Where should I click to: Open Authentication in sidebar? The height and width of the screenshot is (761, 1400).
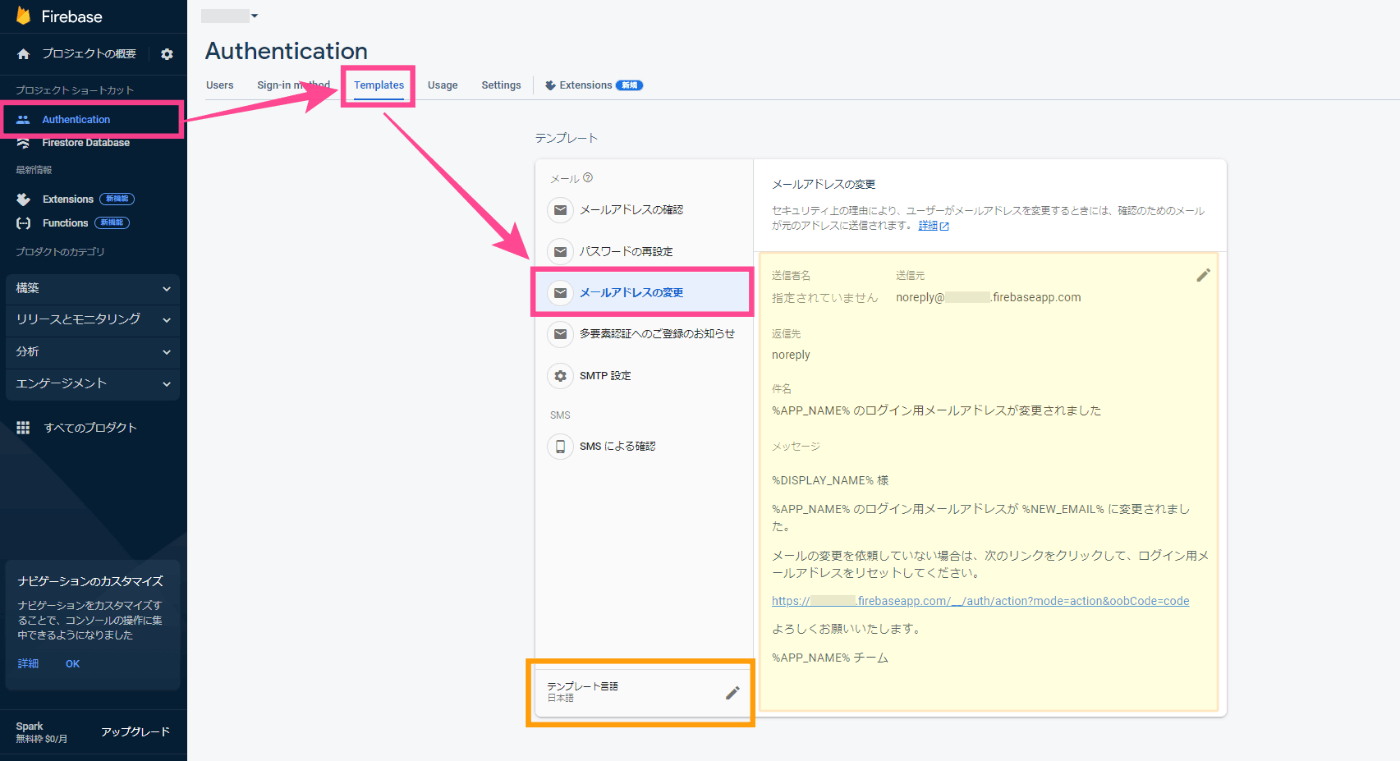coord(76,120)
